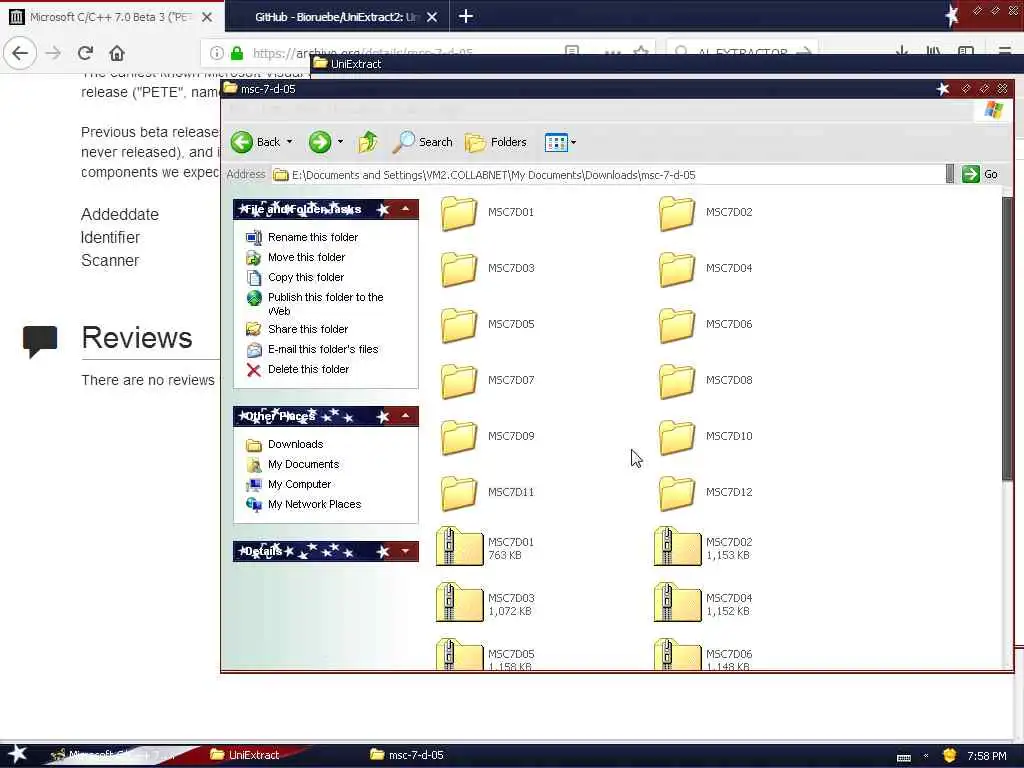Click the site info icon in URL bar
Screen dimensions: 1024x768
[x=217, y=53]
